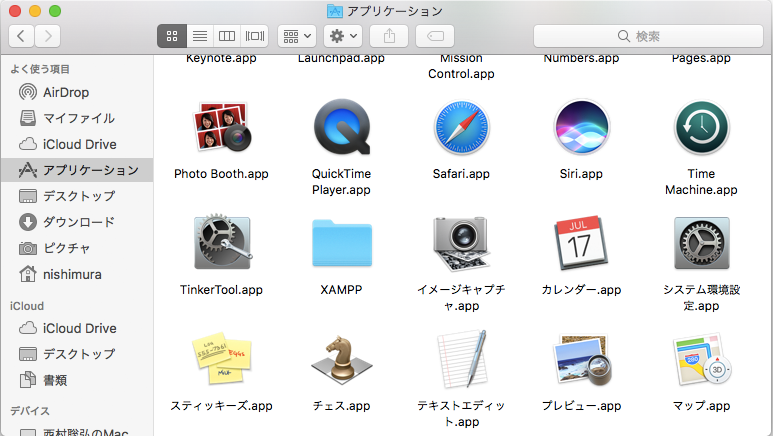
Task: Select the Siri app icon
Action: pyautogui.click(x=581, y=127)
